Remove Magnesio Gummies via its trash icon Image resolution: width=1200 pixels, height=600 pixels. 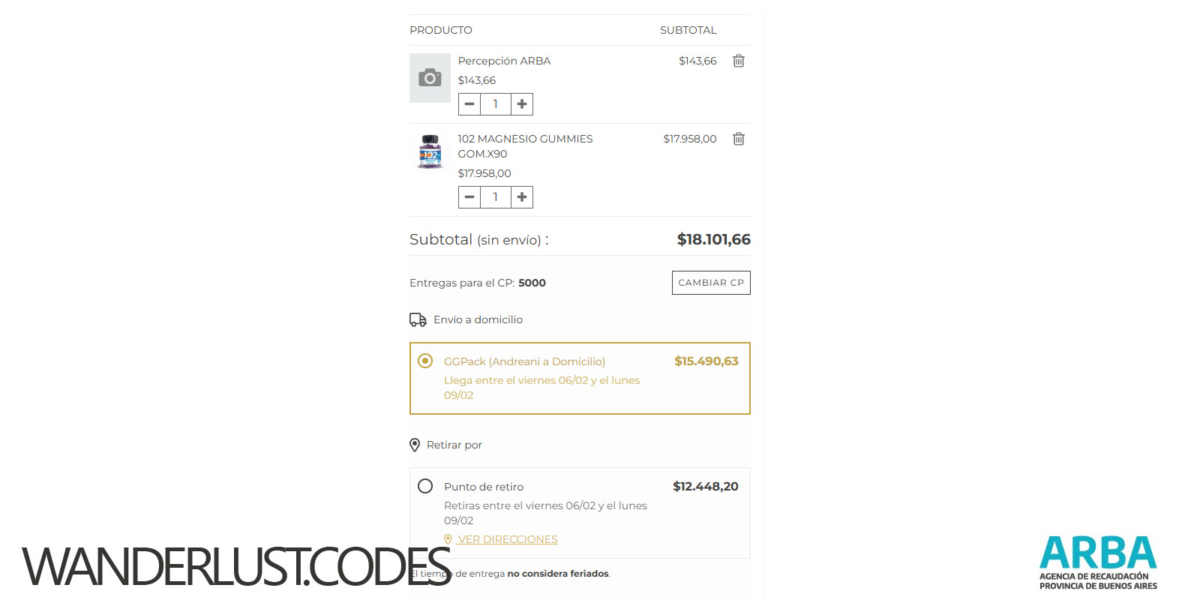[x=738, y=139]
